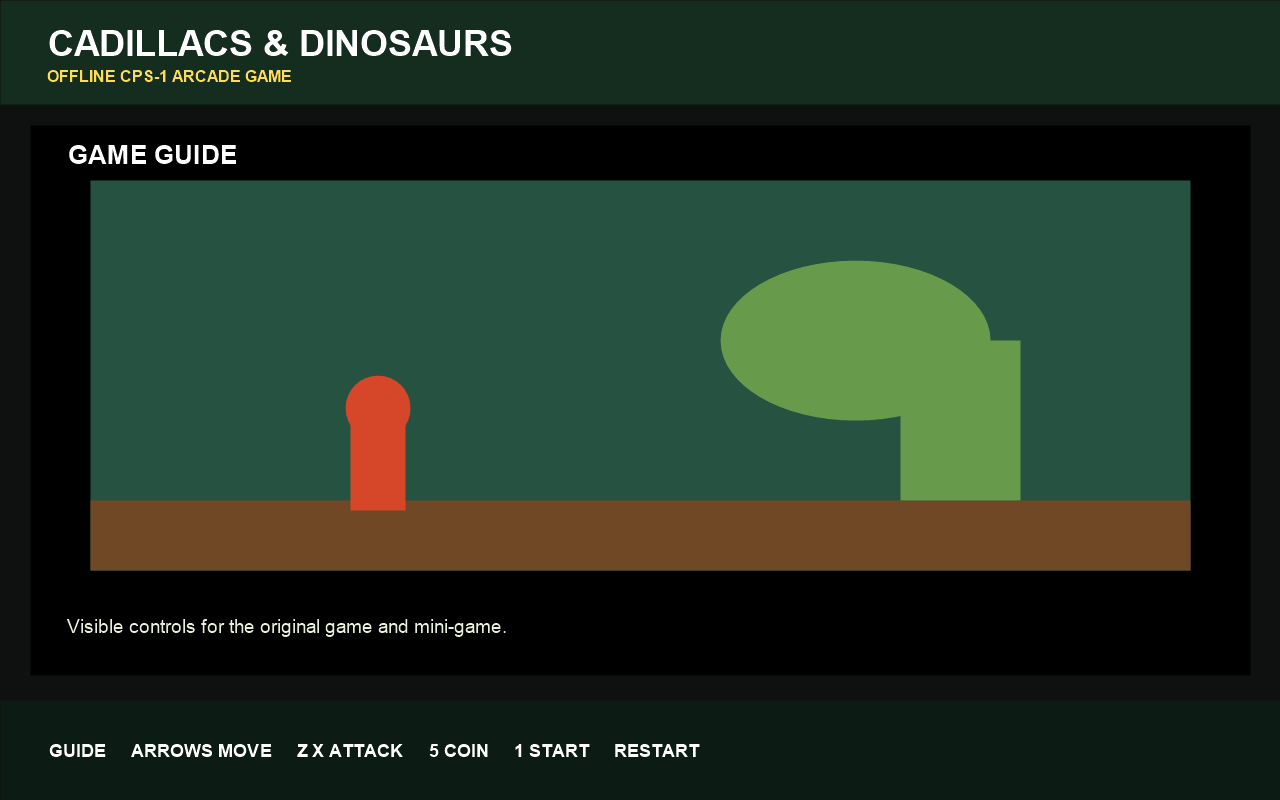Select ARROWS MOVE control in bottom bar
Viewport: 1280px width, 800px height.
pos(201,751)
